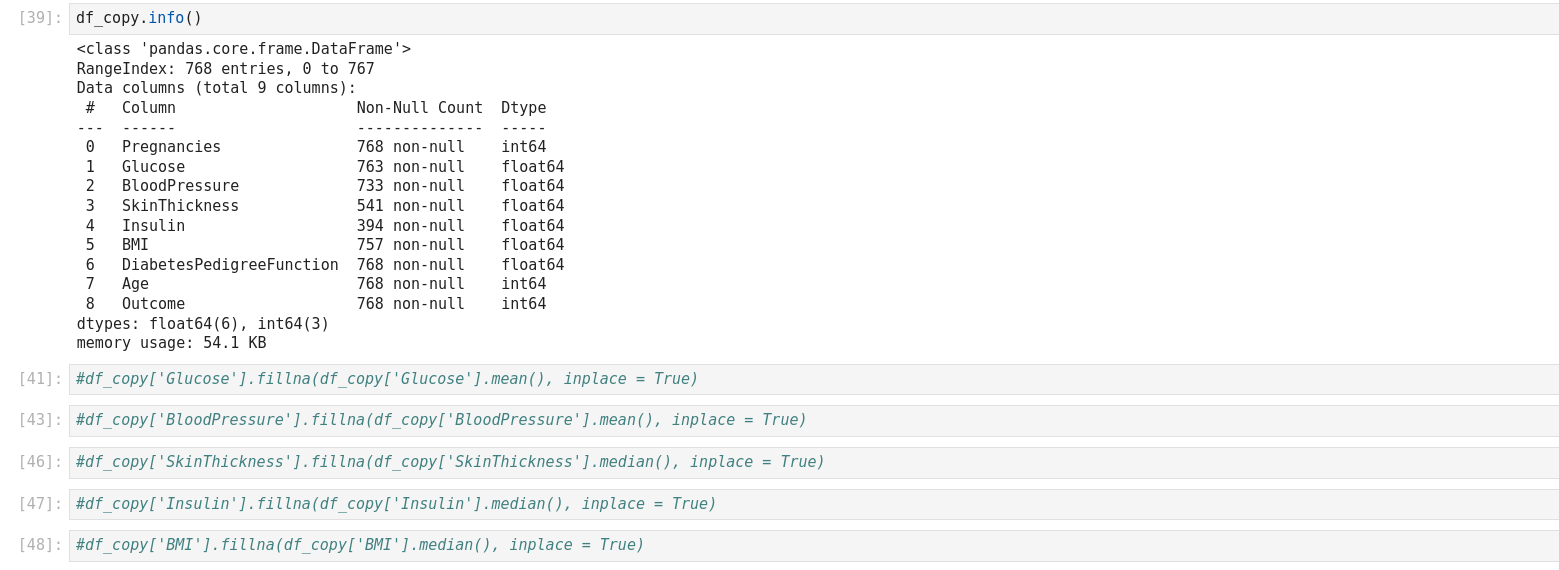
Task: Click the [47] cell prompt
Action: [40, 504]
